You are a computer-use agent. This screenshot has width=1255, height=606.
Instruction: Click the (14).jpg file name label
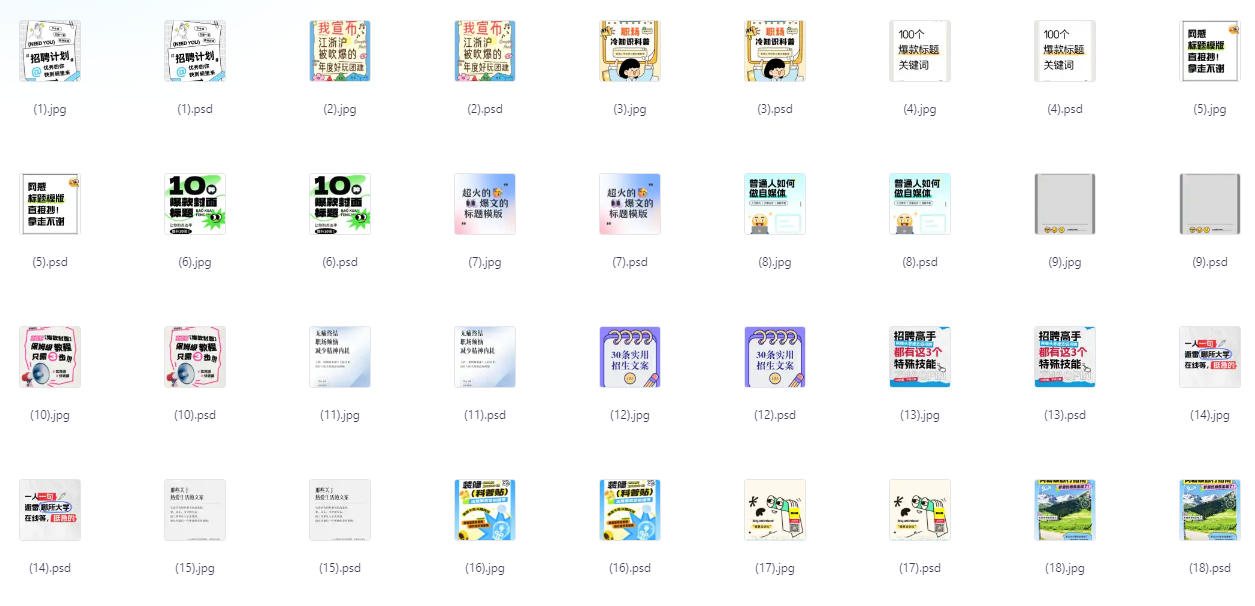[1210, 415]
